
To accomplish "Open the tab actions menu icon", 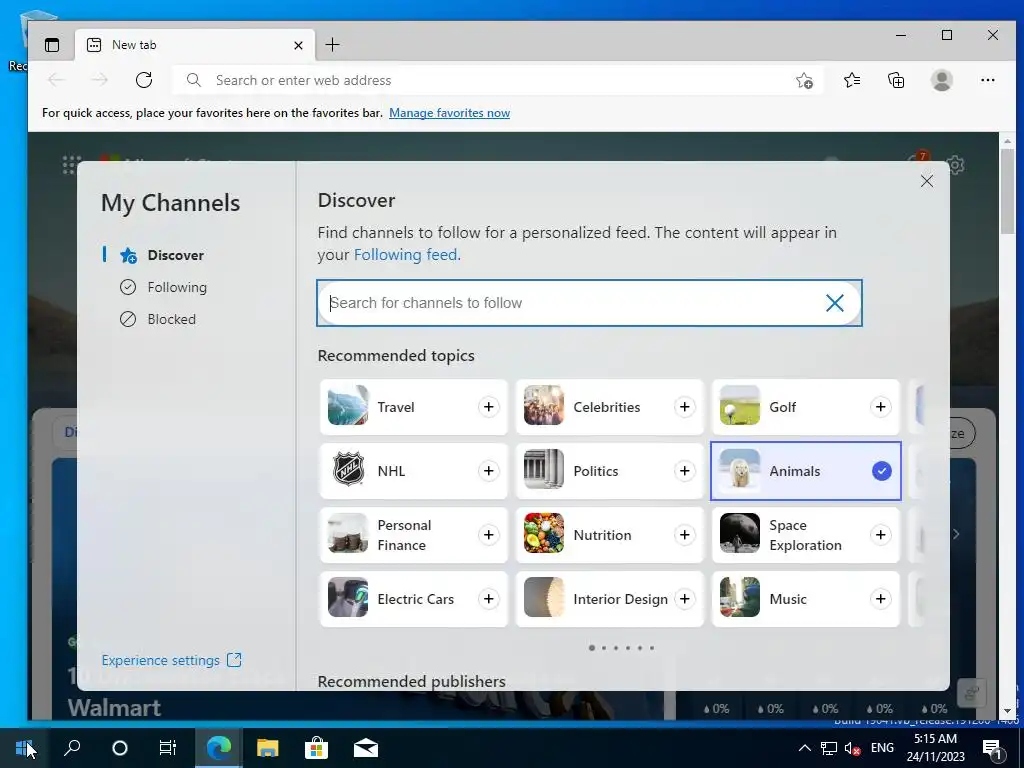I will click(x=52, y=45).
